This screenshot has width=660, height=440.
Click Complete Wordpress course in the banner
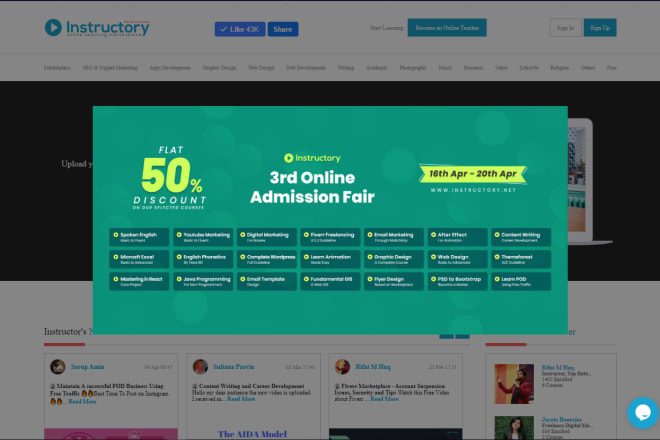pyautogui.click(x=266, y=259)
